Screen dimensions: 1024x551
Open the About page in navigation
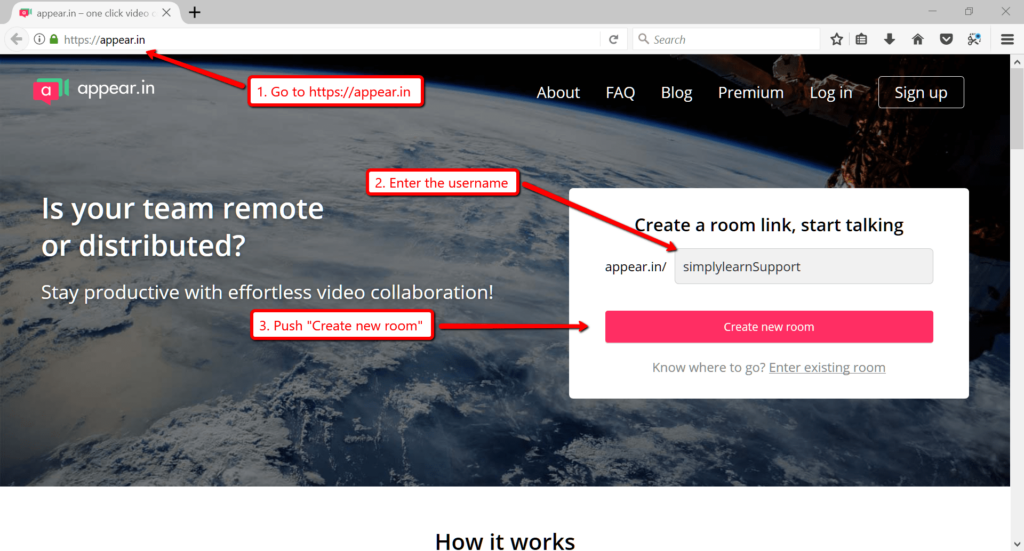558,92
